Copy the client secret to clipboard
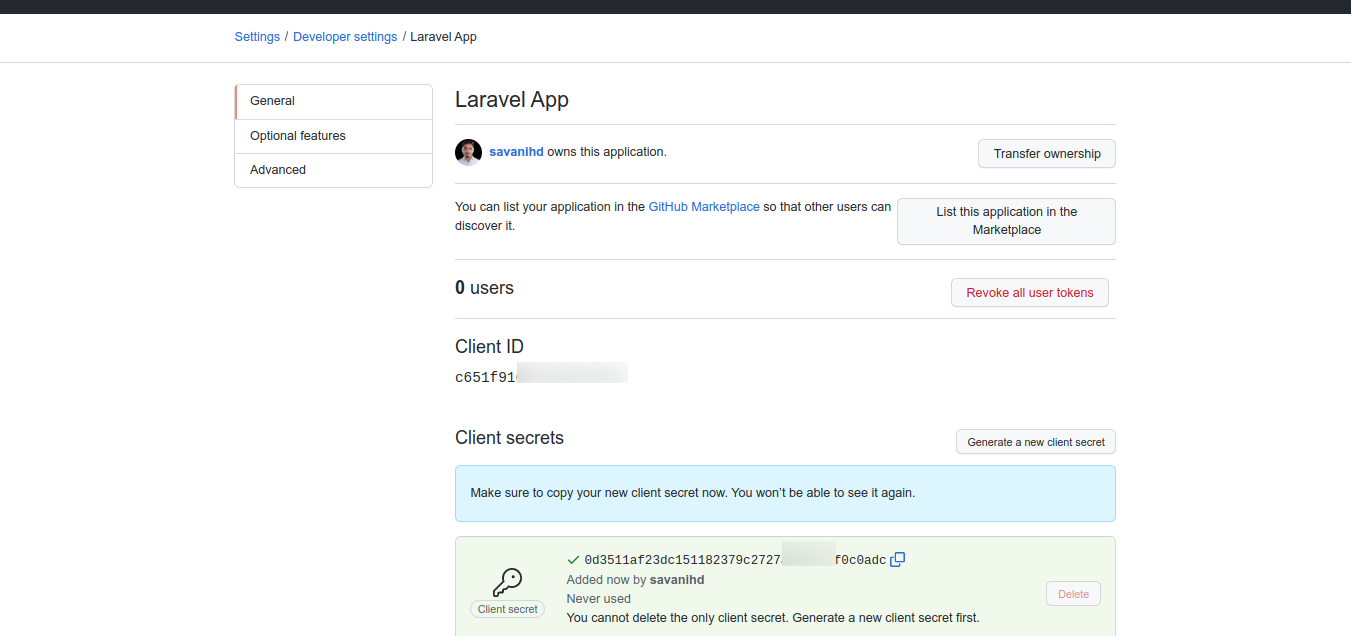 [897, 560]
